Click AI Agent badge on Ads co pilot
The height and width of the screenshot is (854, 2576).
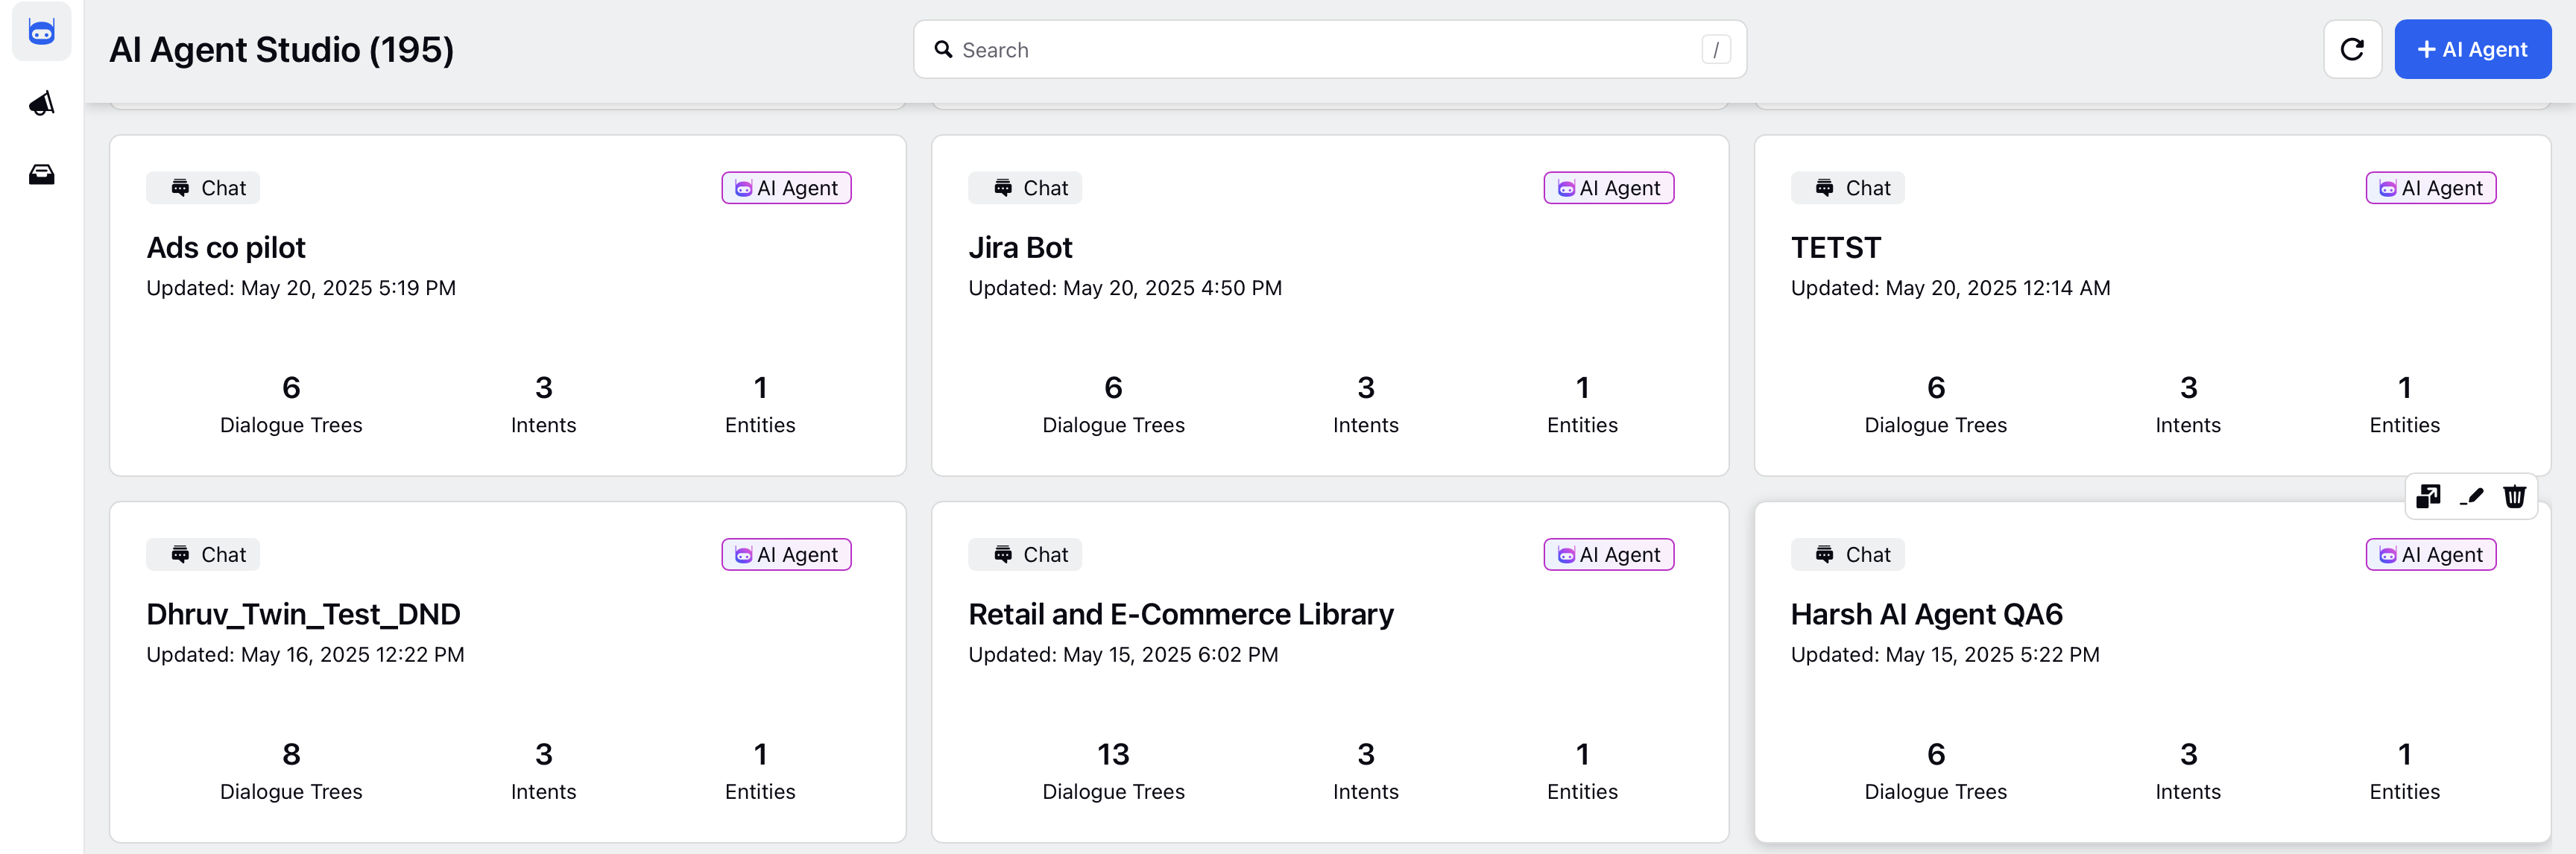click(x=786, y=188)
